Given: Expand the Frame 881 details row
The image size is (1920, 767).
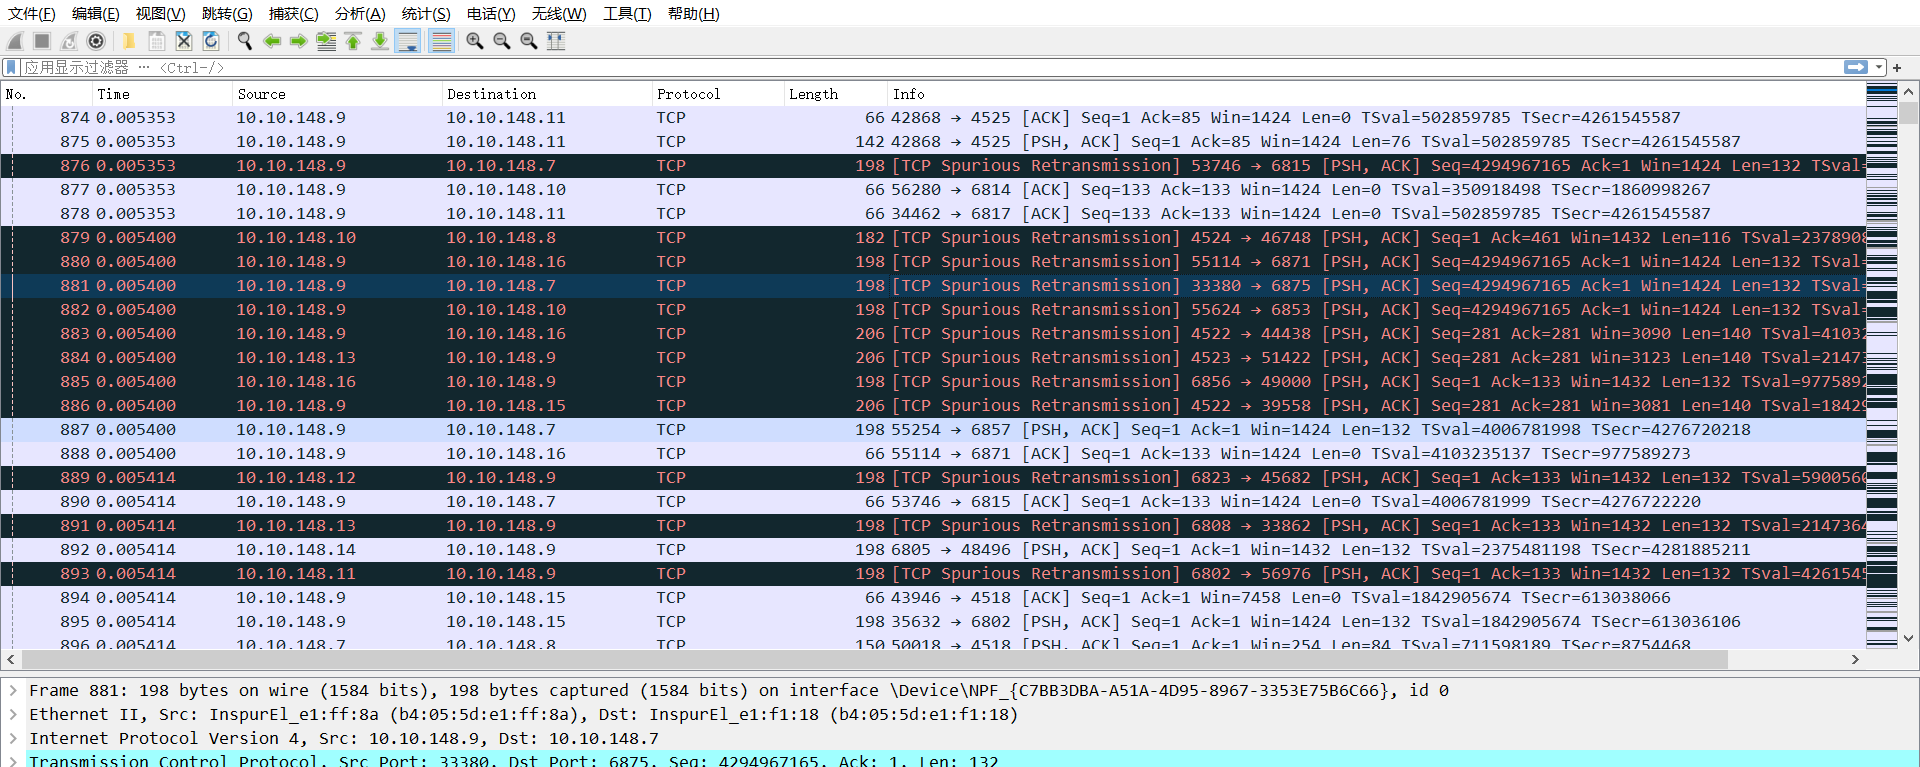Looking at the screenshot, I should pos(13,691).
